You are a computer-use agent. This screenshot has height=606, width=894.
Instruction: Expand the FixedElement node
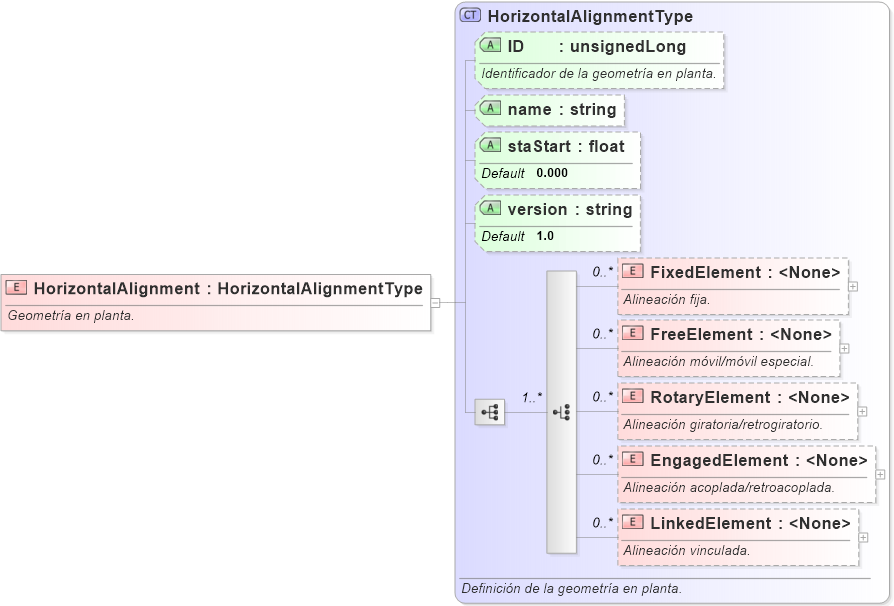click(x=853, y=287)
